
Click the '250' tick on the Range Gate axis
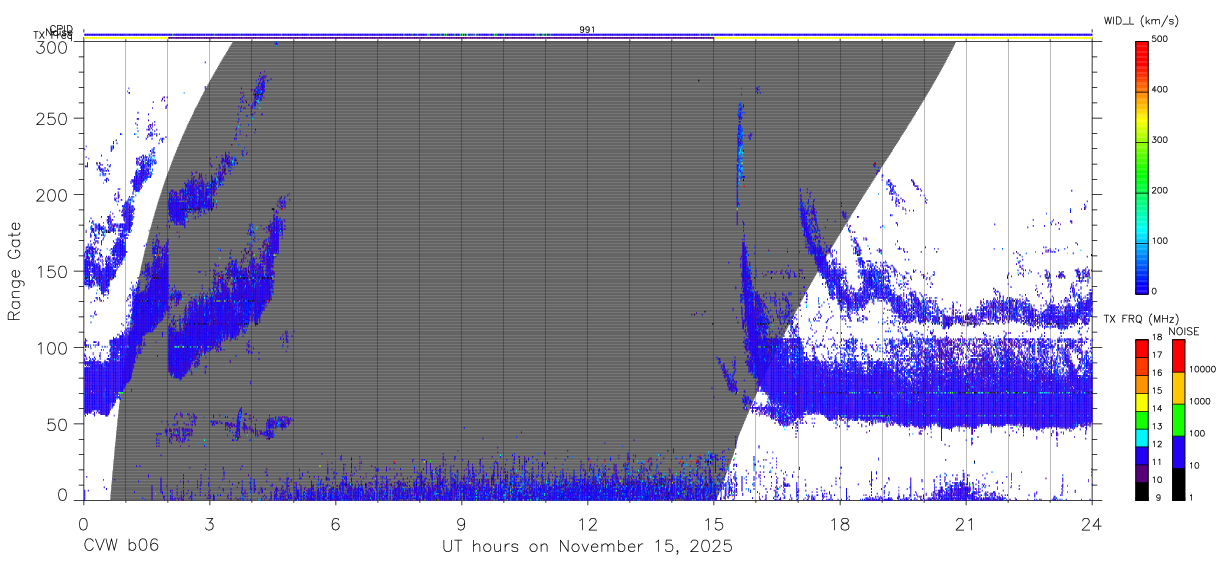(x=51, y=118)
